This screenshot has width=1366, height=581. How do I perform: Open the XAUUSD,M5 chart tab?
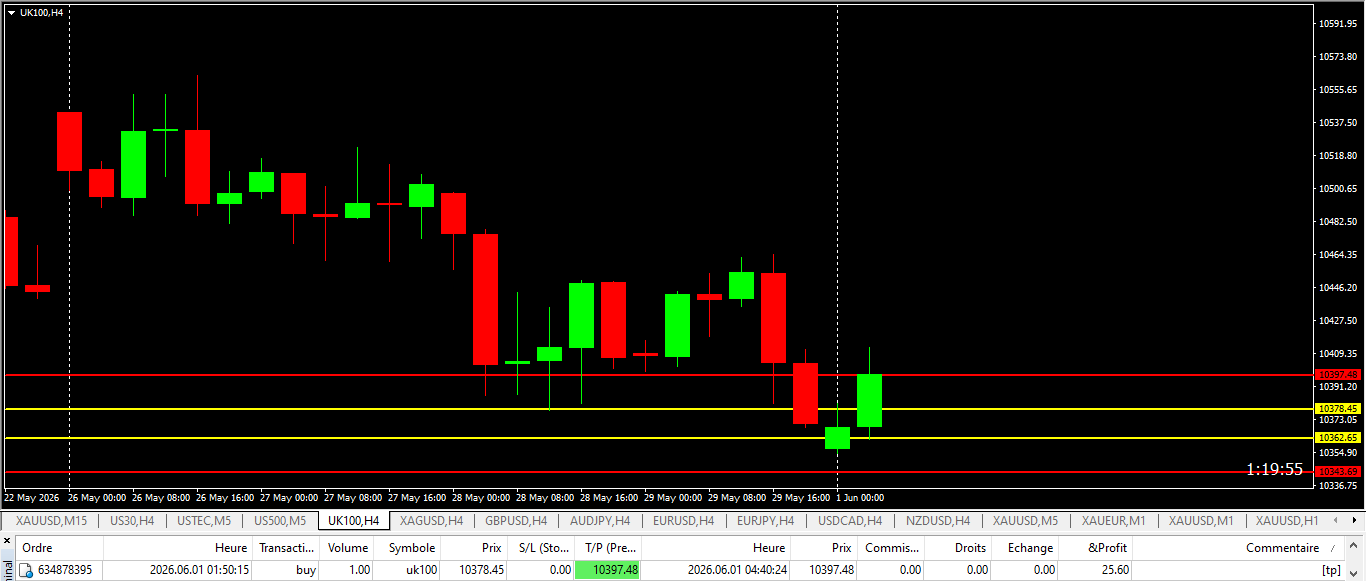pos(1025,520)
